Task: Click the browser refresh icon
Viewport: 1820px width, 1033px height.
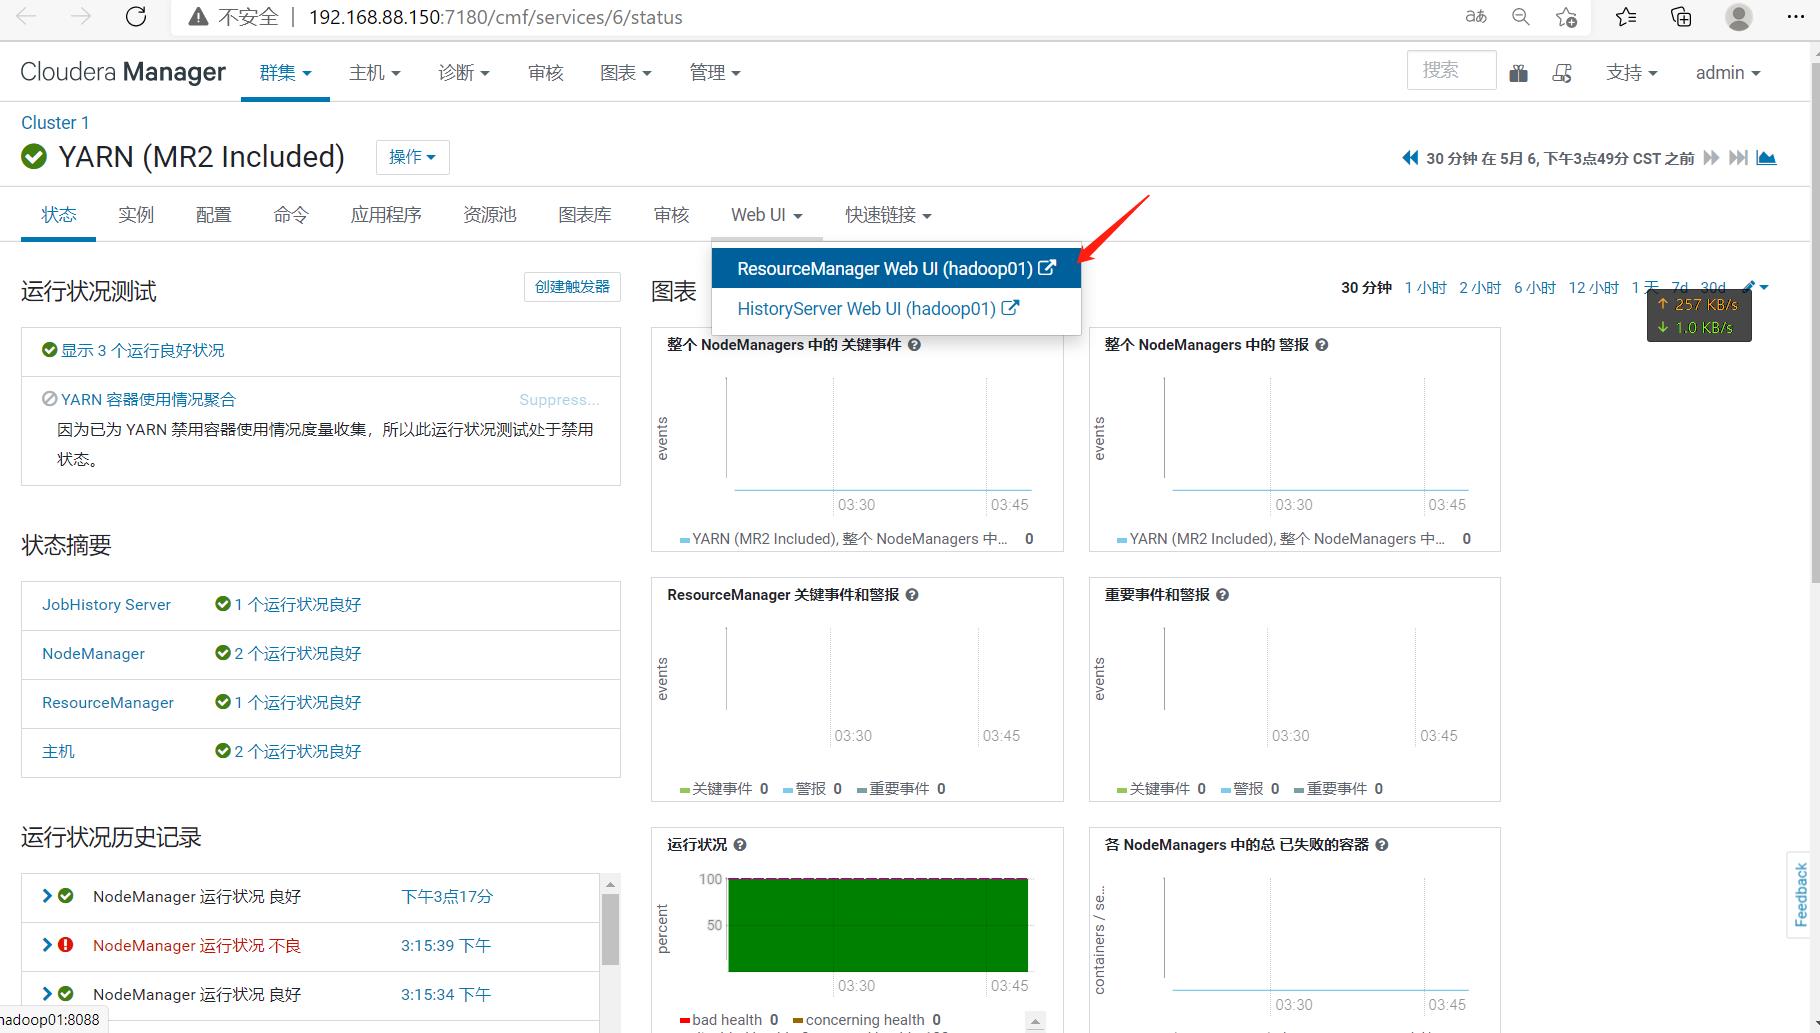Action: pos(136,17)
